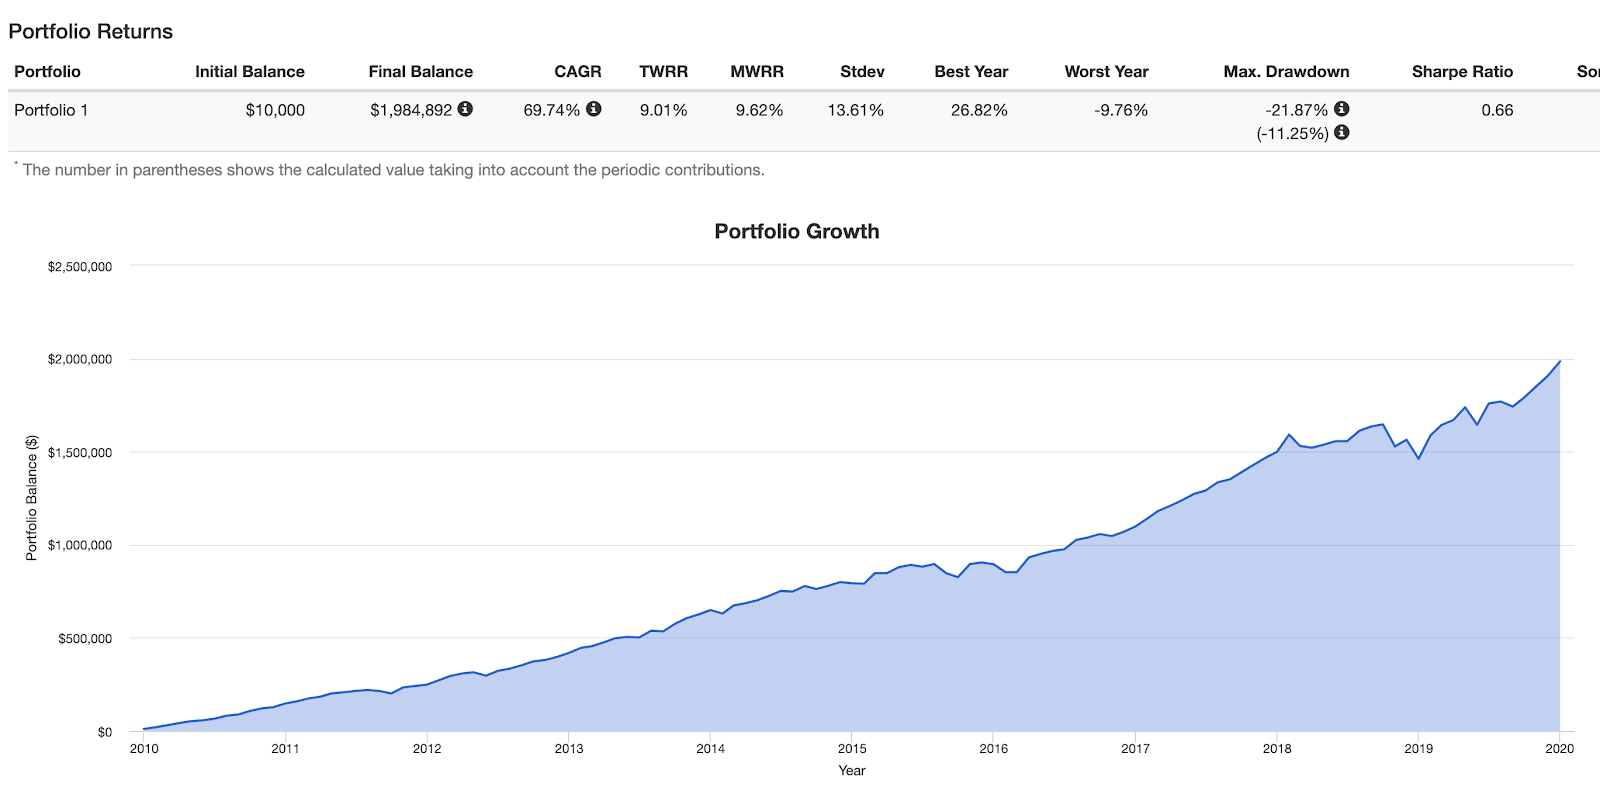Screen dimensions: 1600x787
Task: Click info icon next to (-11.25%) drawdown
Action: 1342,132
